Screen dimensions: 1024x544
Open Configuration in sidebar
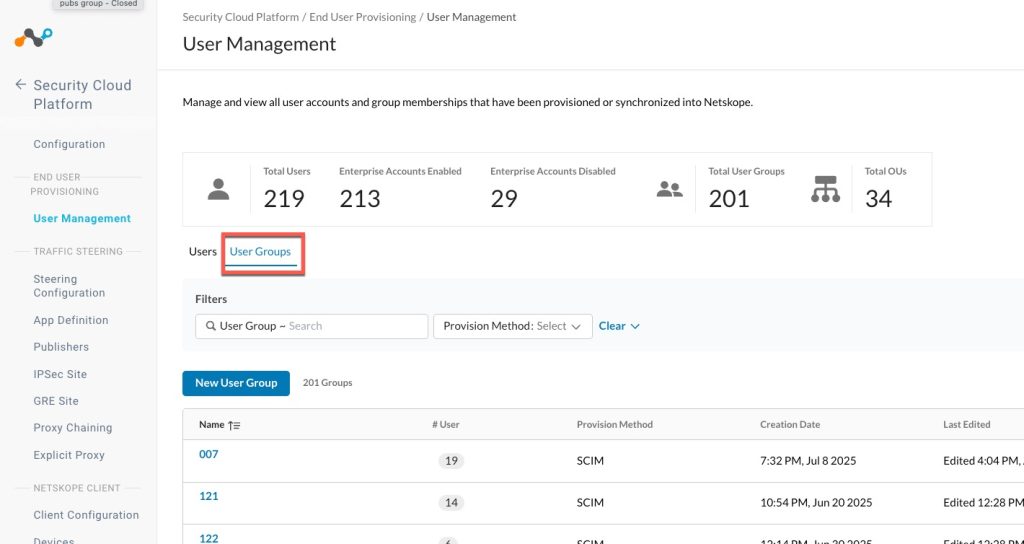coord(69,144)
